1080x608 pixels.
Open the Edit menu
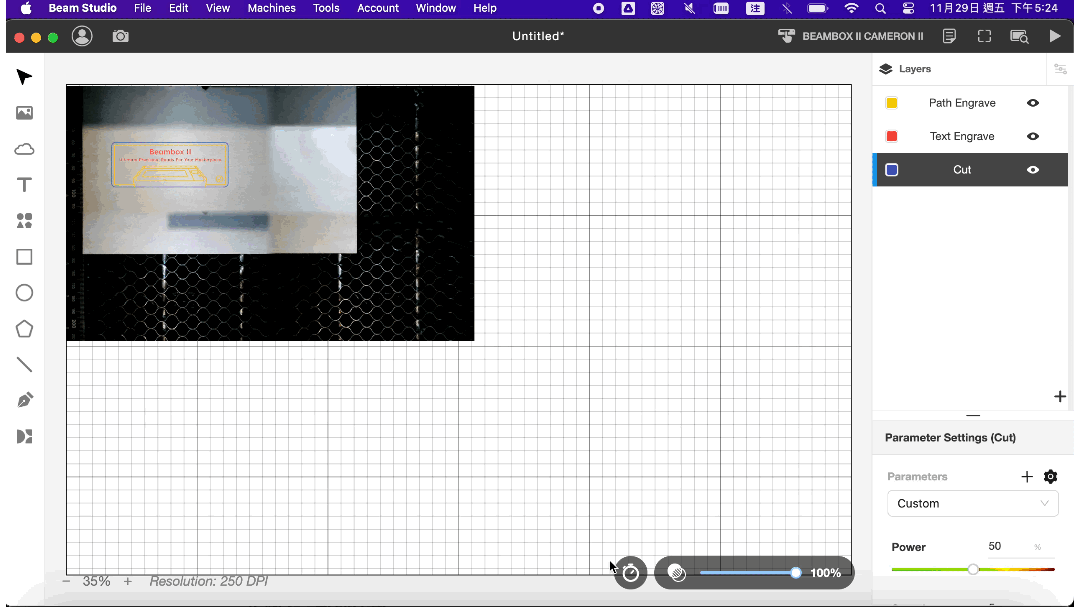[x=178, y=8]
